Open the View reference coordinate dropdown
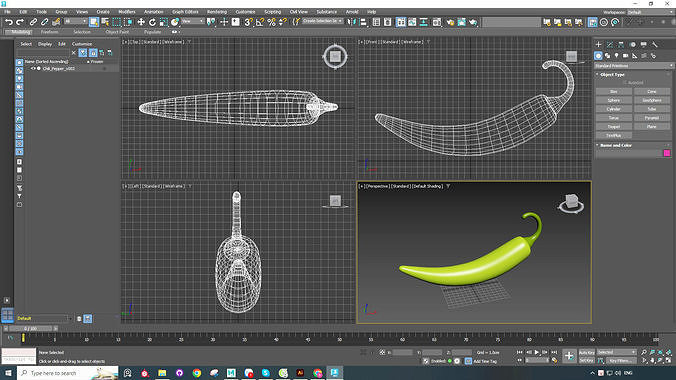Viewport: 676px width, 380px height. [x=192, y=21]
